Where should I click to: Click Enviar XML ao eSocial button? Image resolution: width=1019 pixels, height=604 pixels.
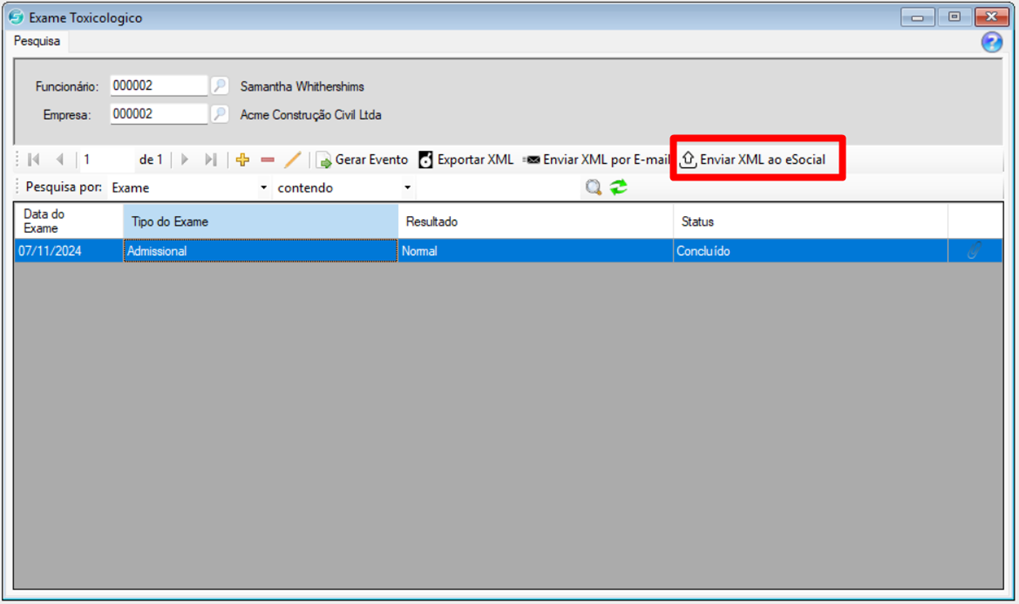click(x=753, y=159)
